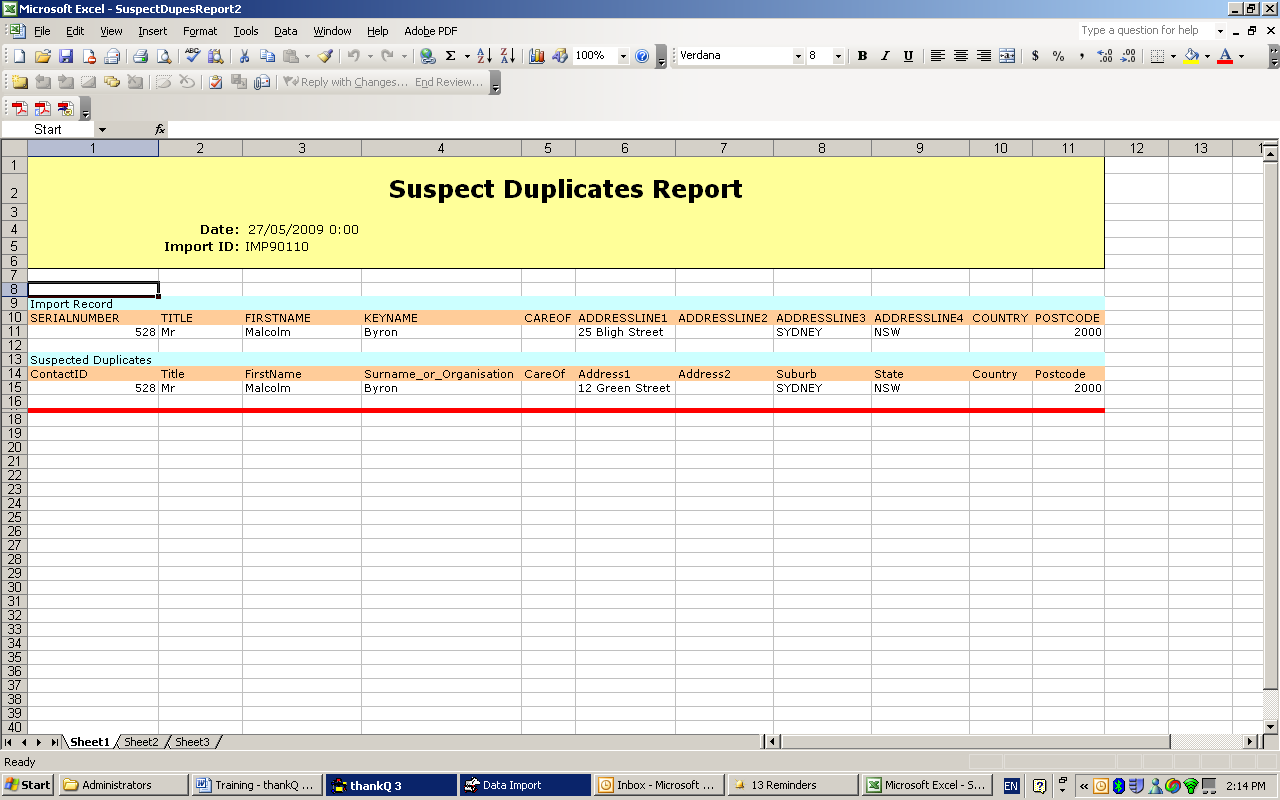Apply Currency style format
1280x800 pixels.
pyautogui.click(x=1035, y=56)
